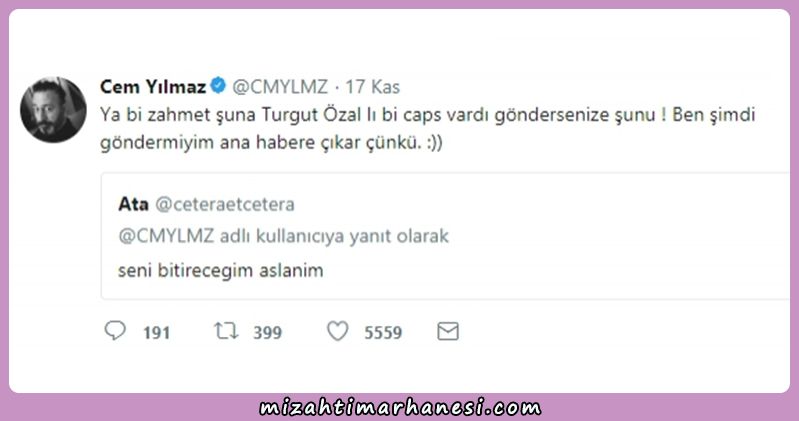Click tweet line ending with çıkar çünkü
Viewport: 799px width, 421px height.
coord(271,142)
